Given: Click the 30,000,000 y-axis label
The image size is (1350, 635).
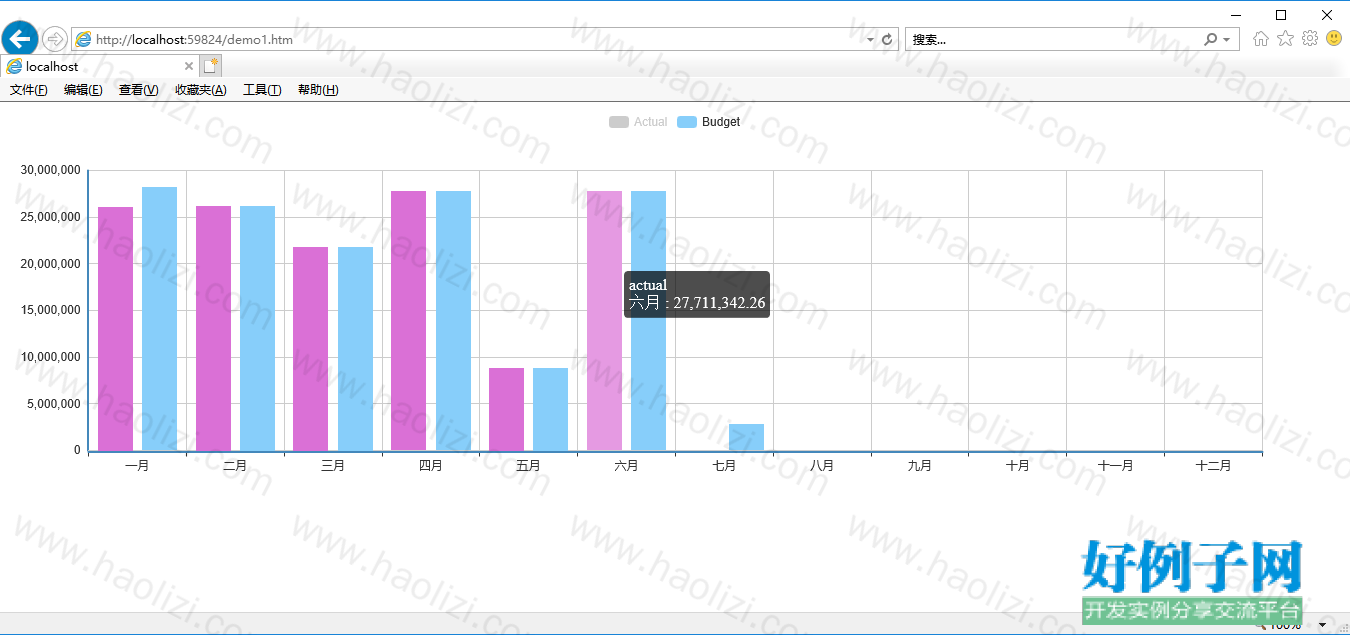Looking at the screenshot, I should click(50, 170).
